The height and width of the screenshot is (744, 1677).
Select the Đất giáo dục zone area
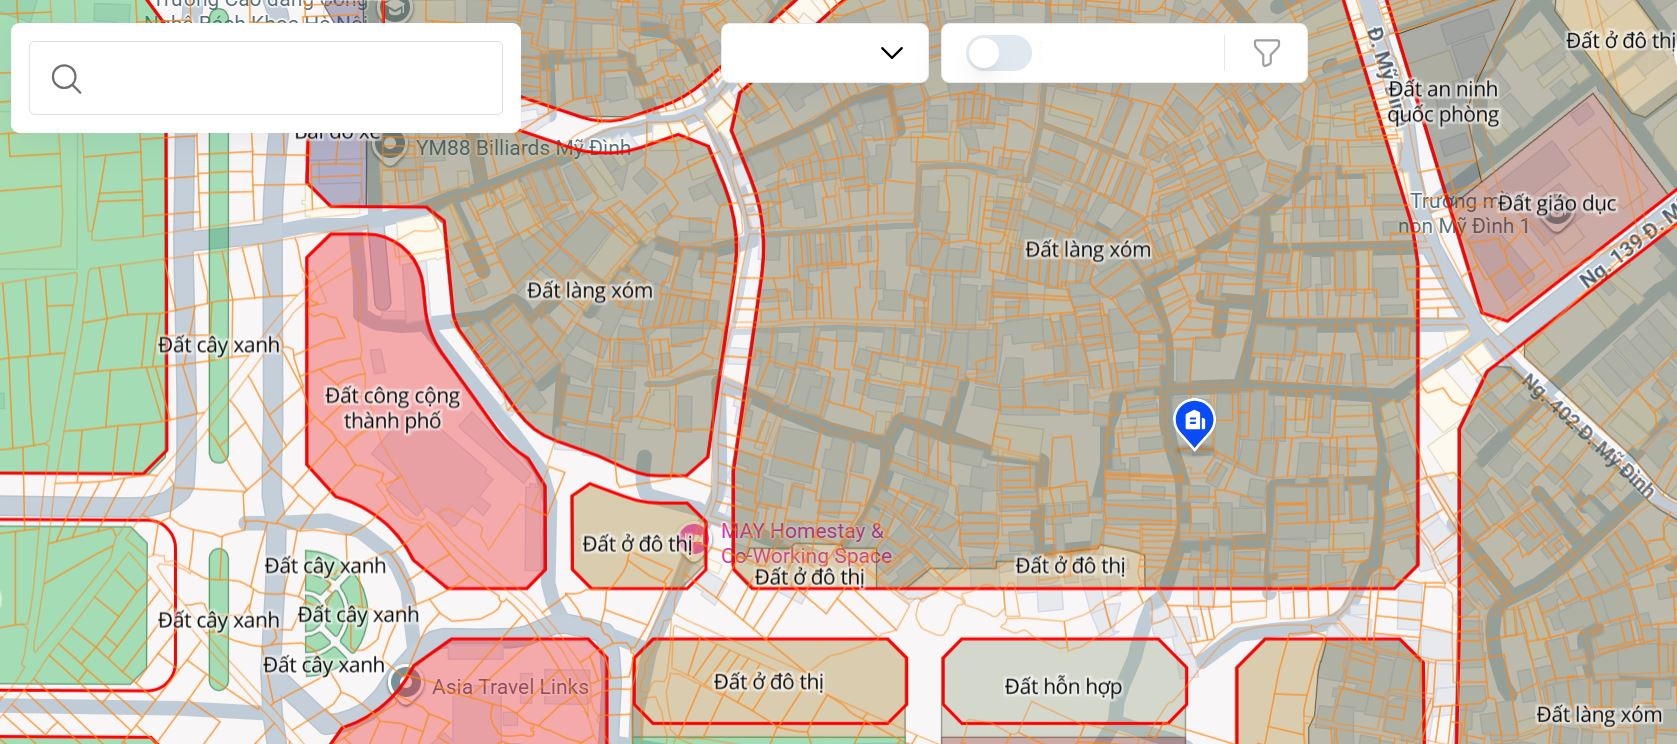point(1560,215)
